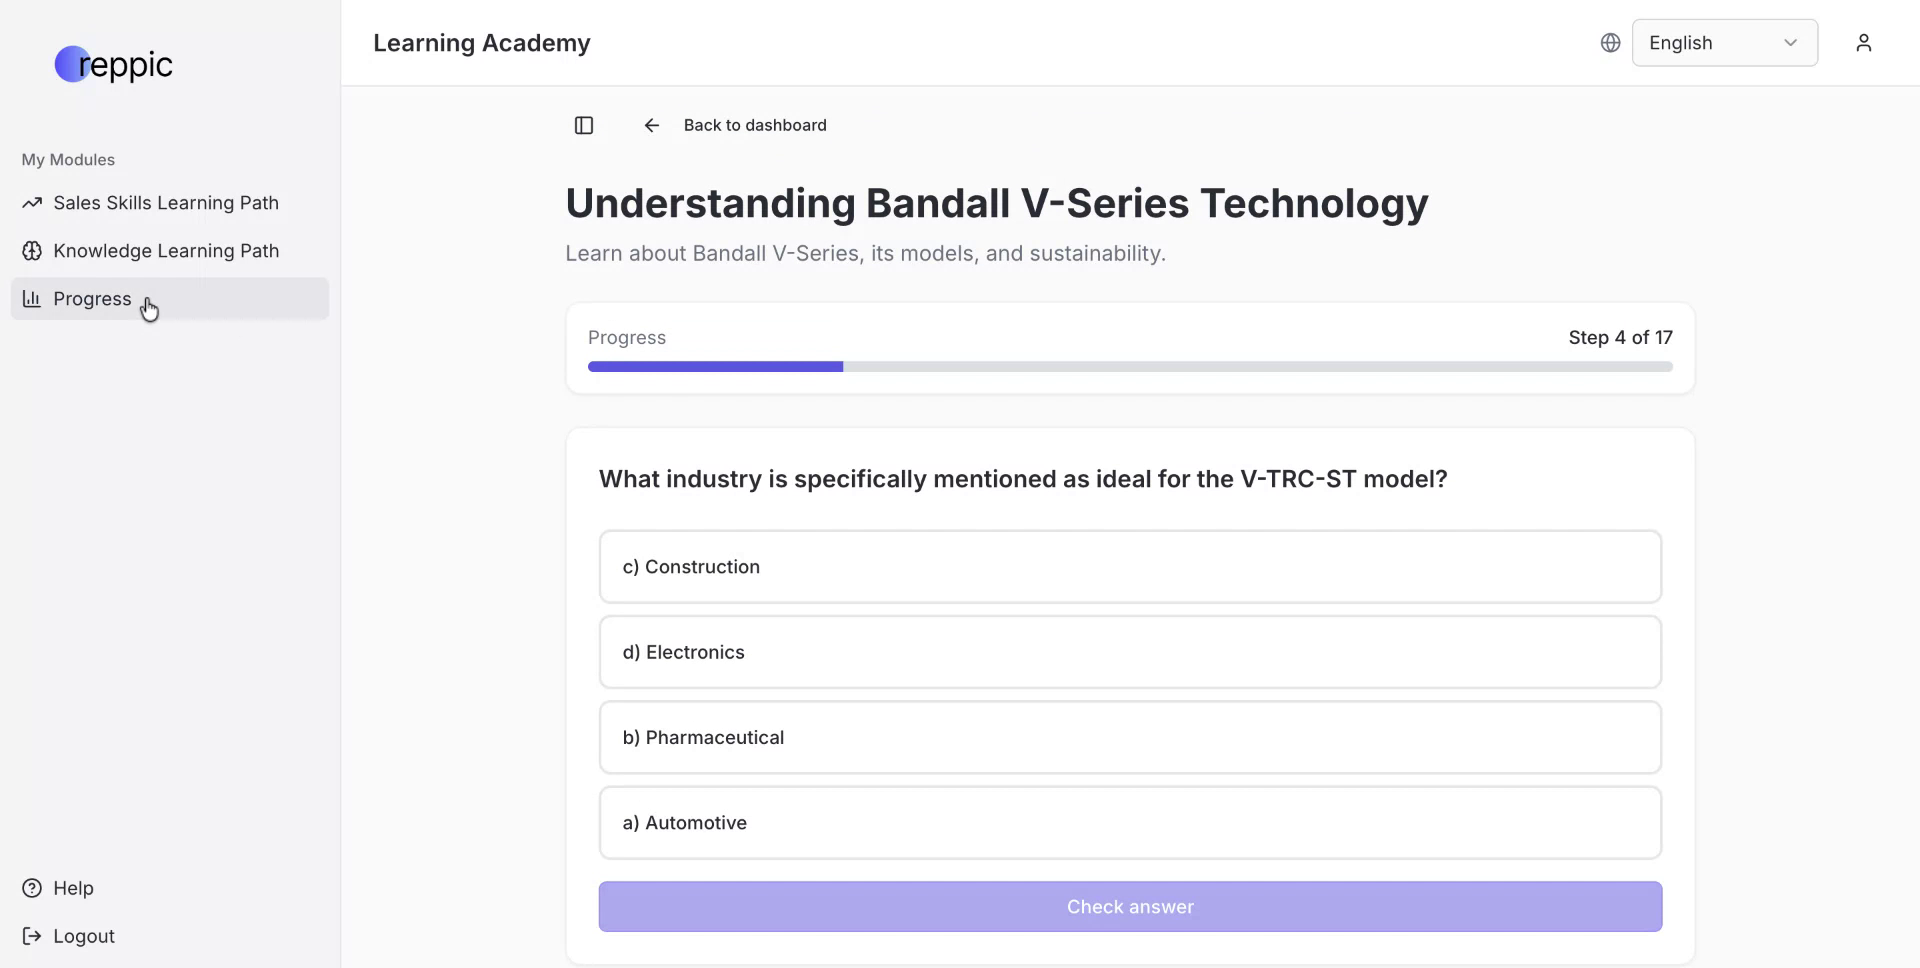Expand language list via chevron arrow
The image size is (1920, 968).
[x=1790, y=43]
